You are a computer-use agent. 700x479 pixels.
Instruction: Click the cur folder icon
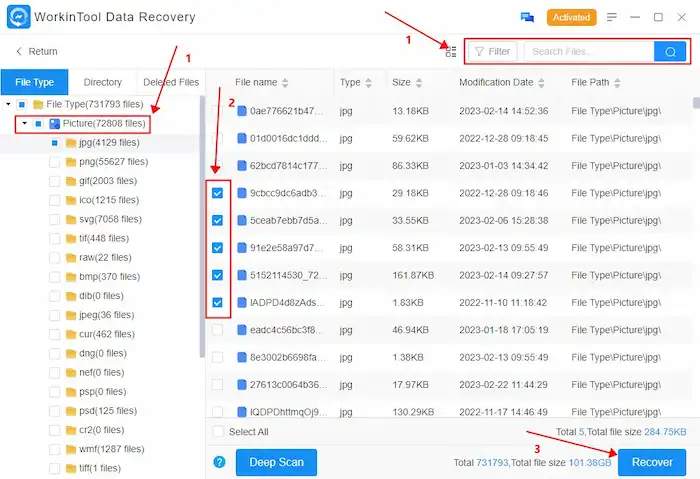(71, 334)
